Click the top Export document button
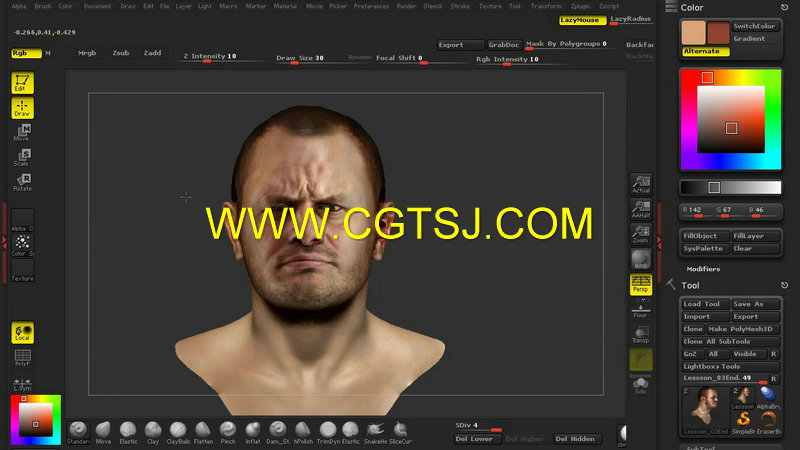 point(460,45)
